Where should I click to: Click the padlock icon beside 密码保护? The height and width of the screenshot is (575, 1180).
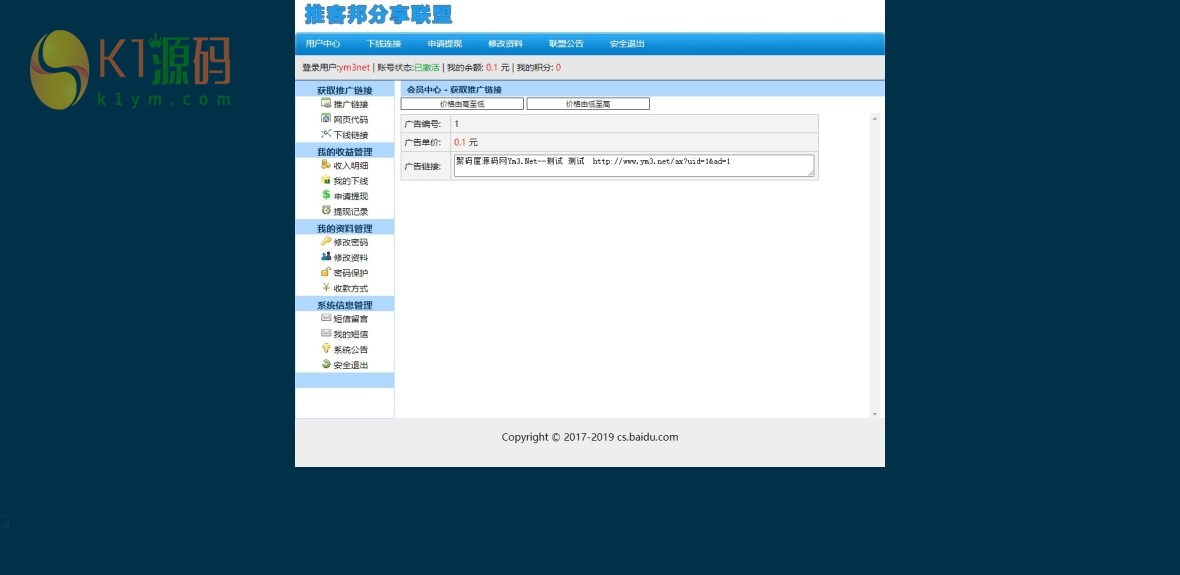[x=326, y=272]
